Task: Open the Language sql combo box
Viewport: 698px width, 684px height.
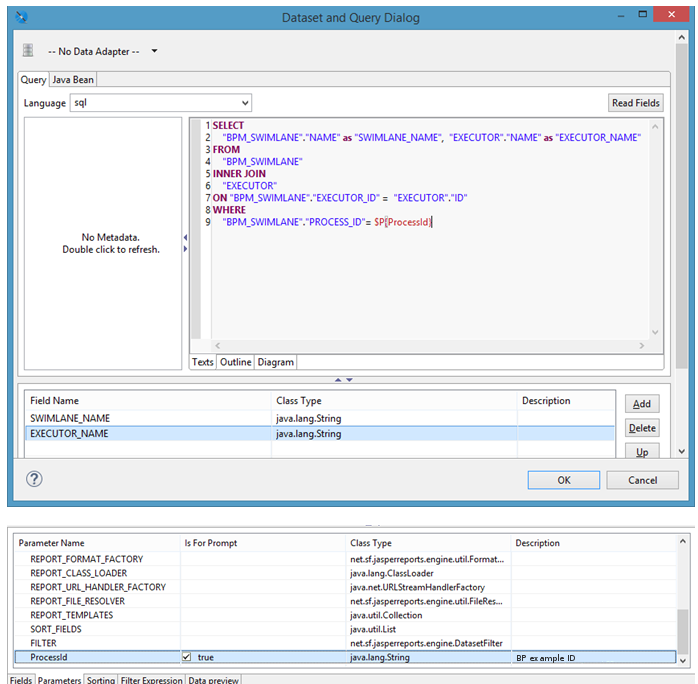Action: pyautogui.click(x=160, y=103)
